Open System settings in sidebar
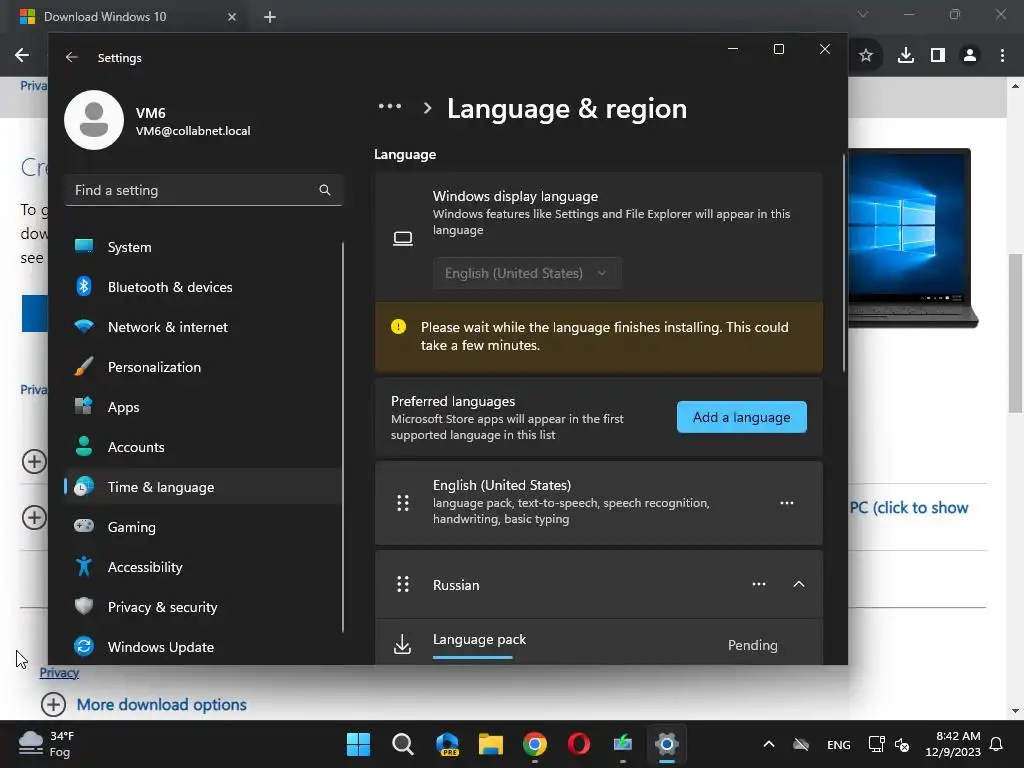Viewport: 1024px width, 768px height. pos(202,248)
